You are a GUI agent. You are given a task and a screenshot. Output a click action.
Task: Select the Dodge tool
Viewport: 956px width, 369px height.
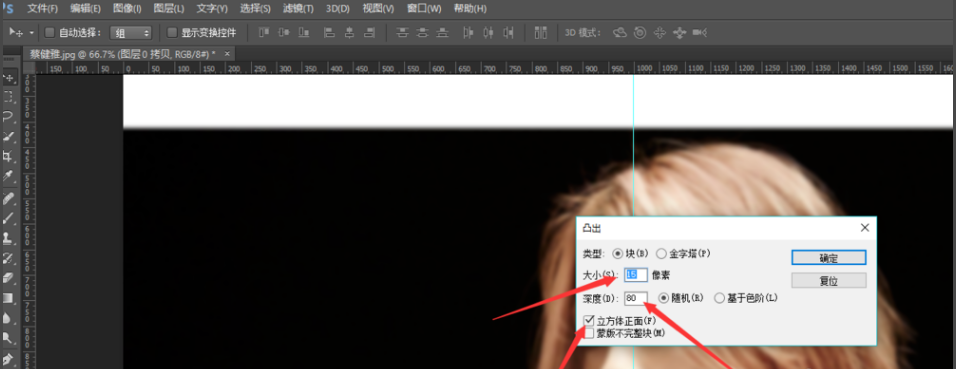9,337
